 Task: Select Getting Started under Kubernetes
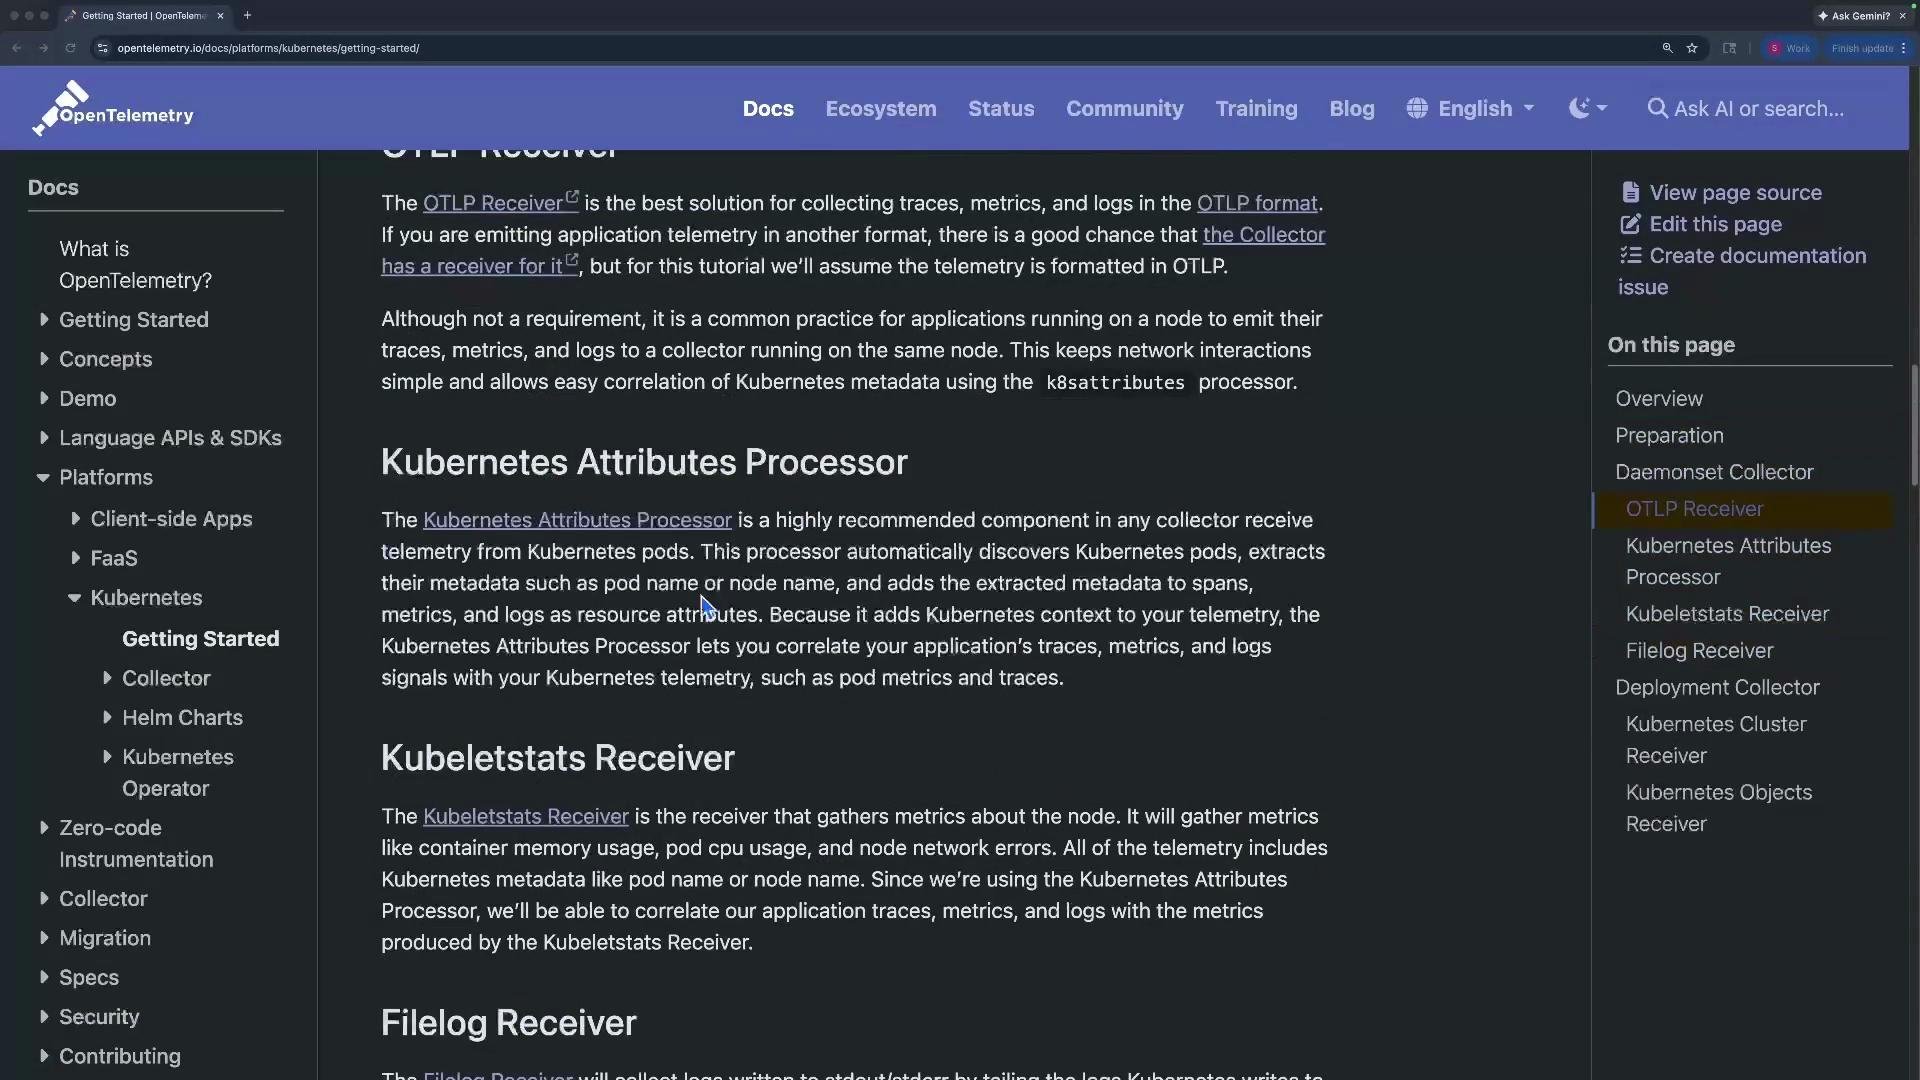tap(200, 639)
